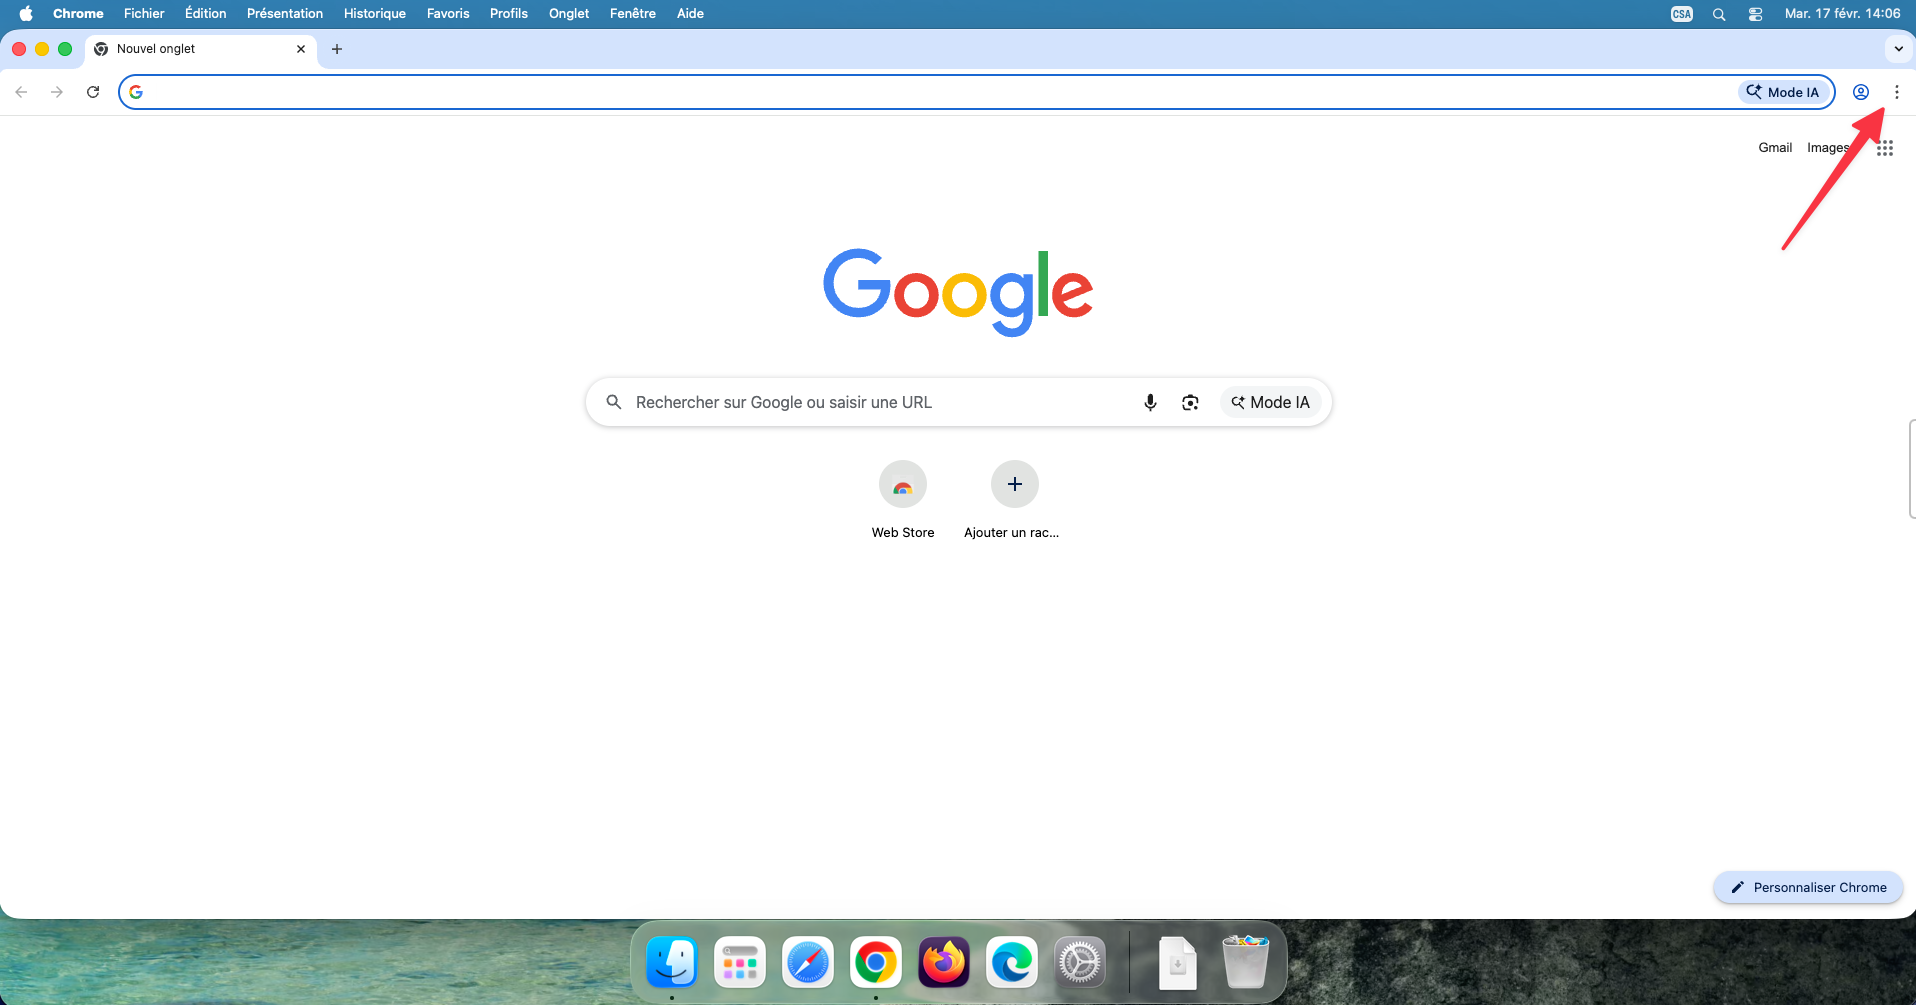Open System Settings from the dock
Screen dimensions: 1916x1005
point(1080,963)
